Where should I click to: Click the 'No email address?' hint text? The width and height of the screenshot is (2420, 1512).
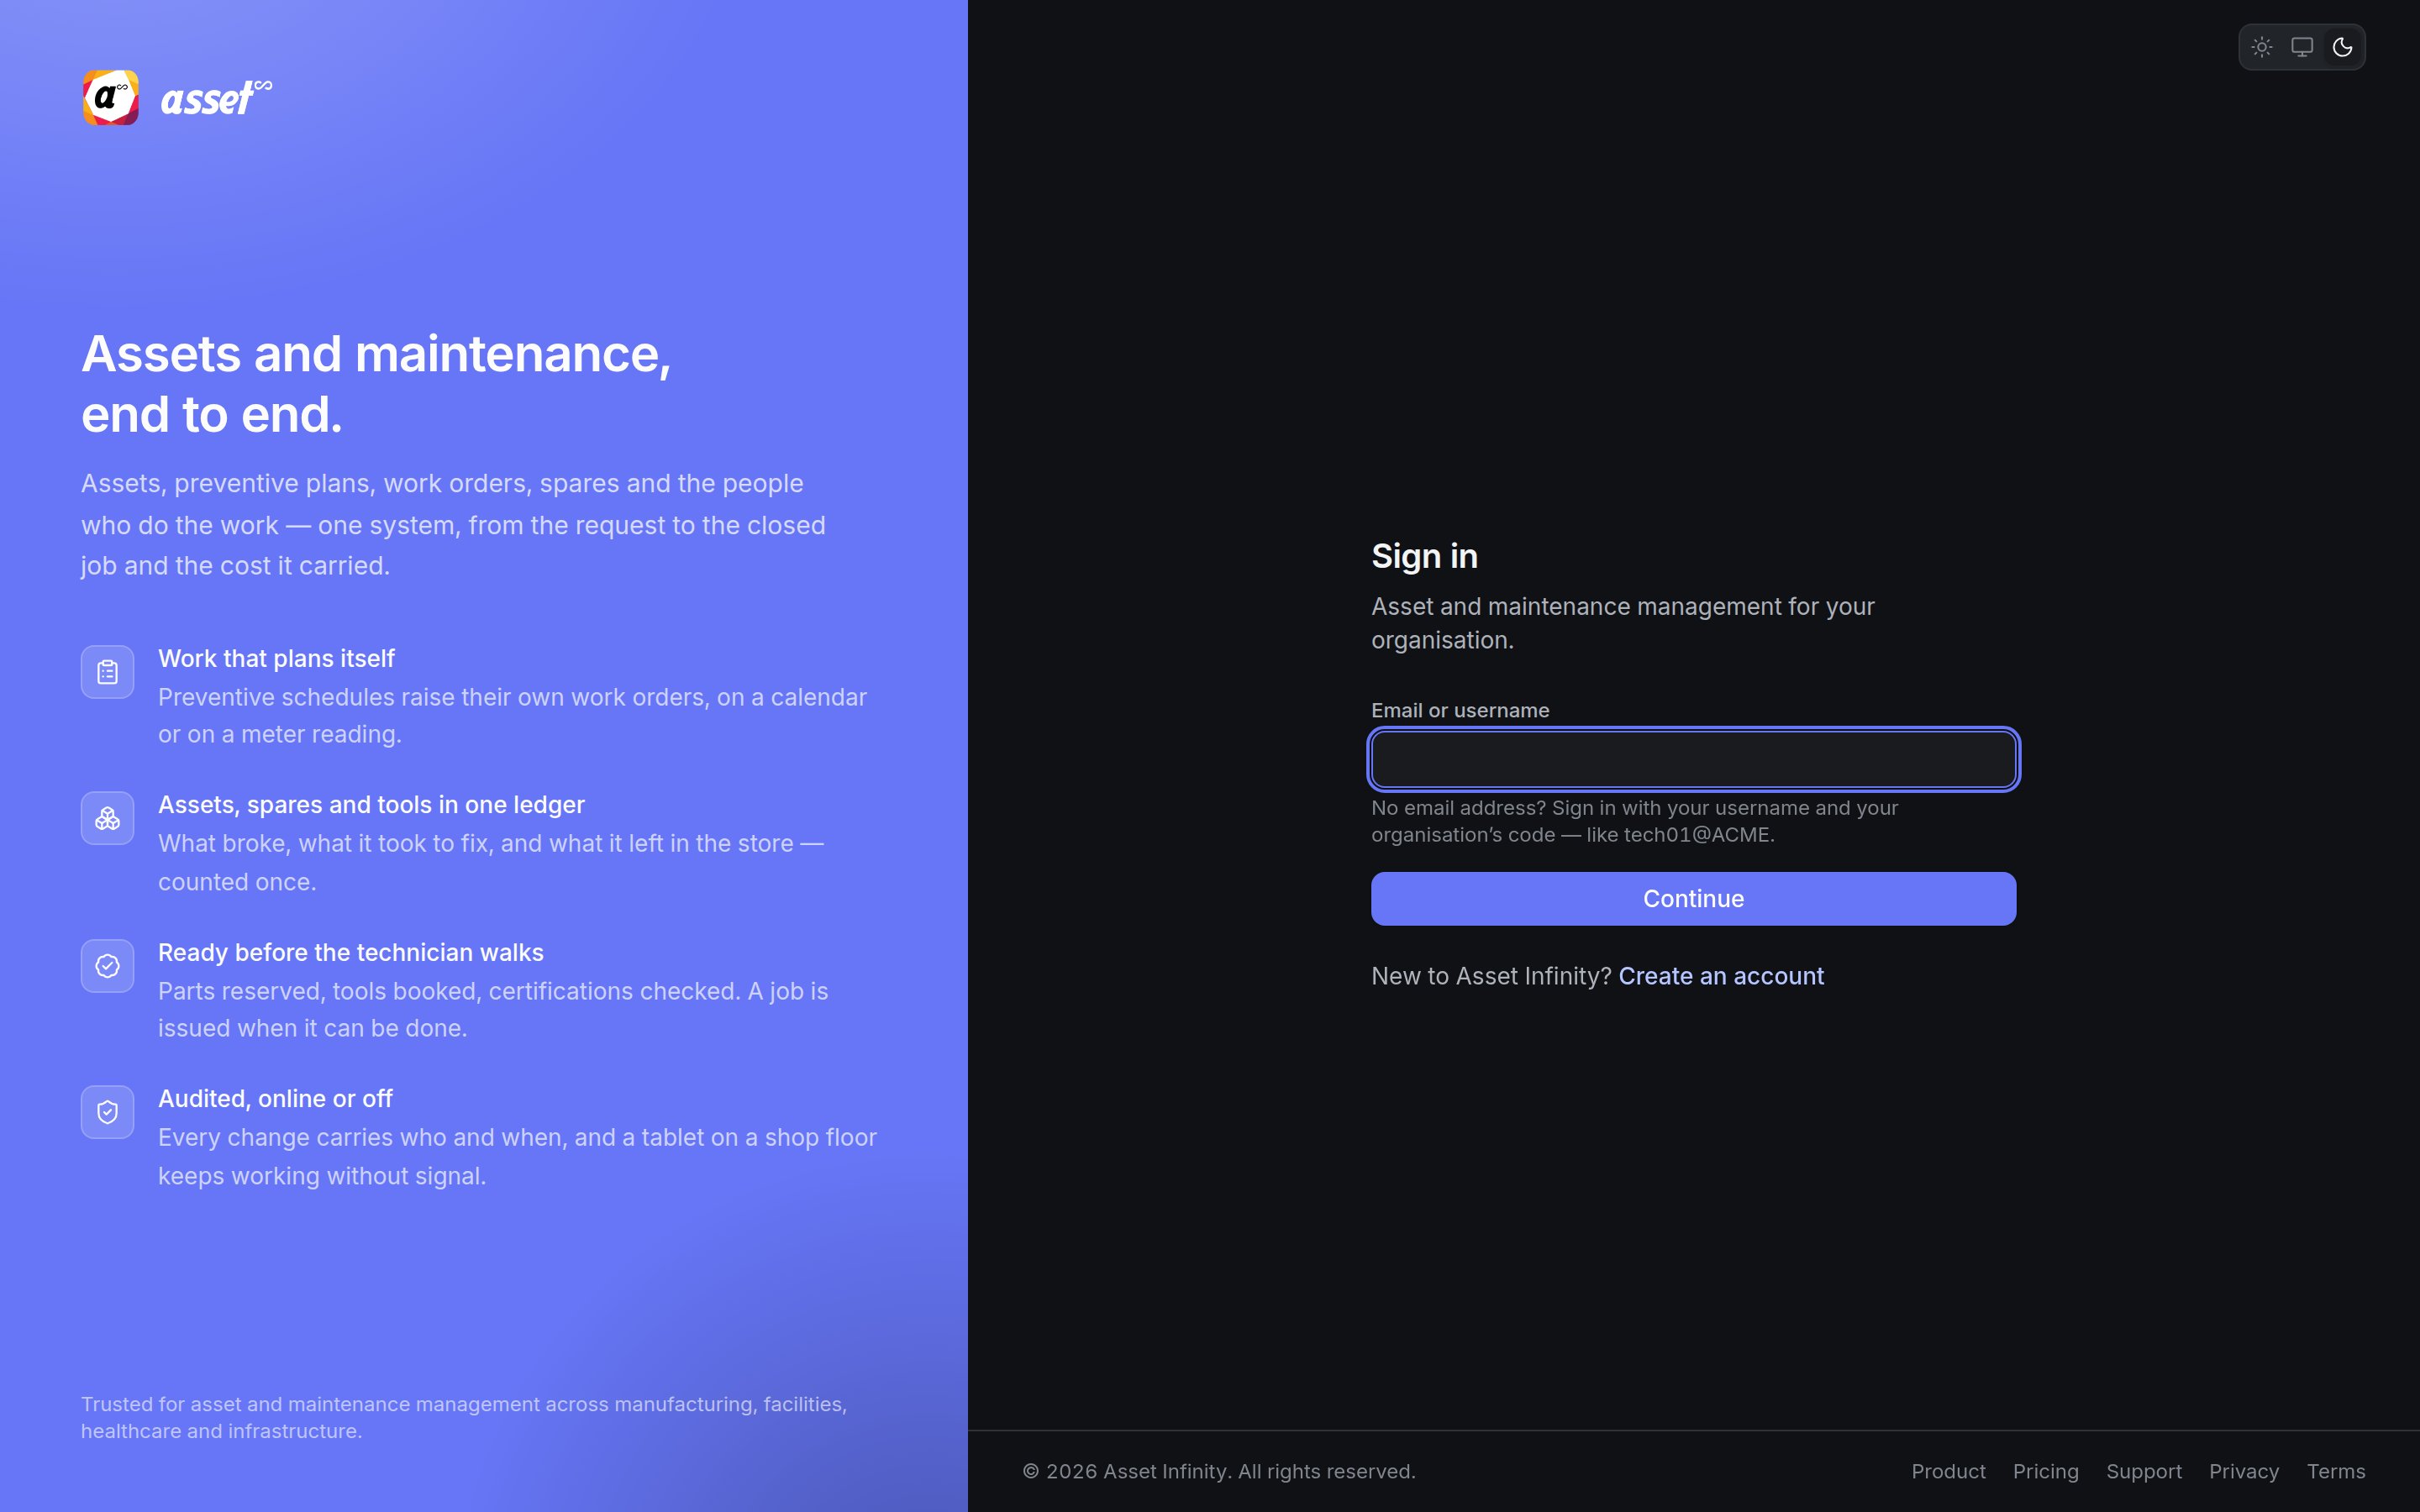[x=1634, y=821]
